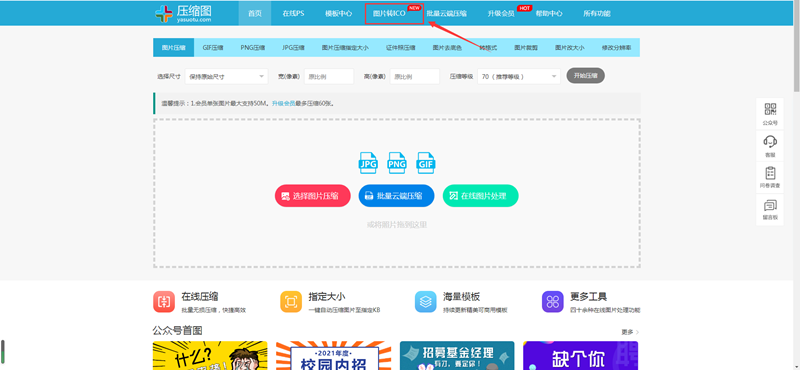Click the 海量模板 heading text
Viewport: 800px width, 370px height.
(462, 297)
